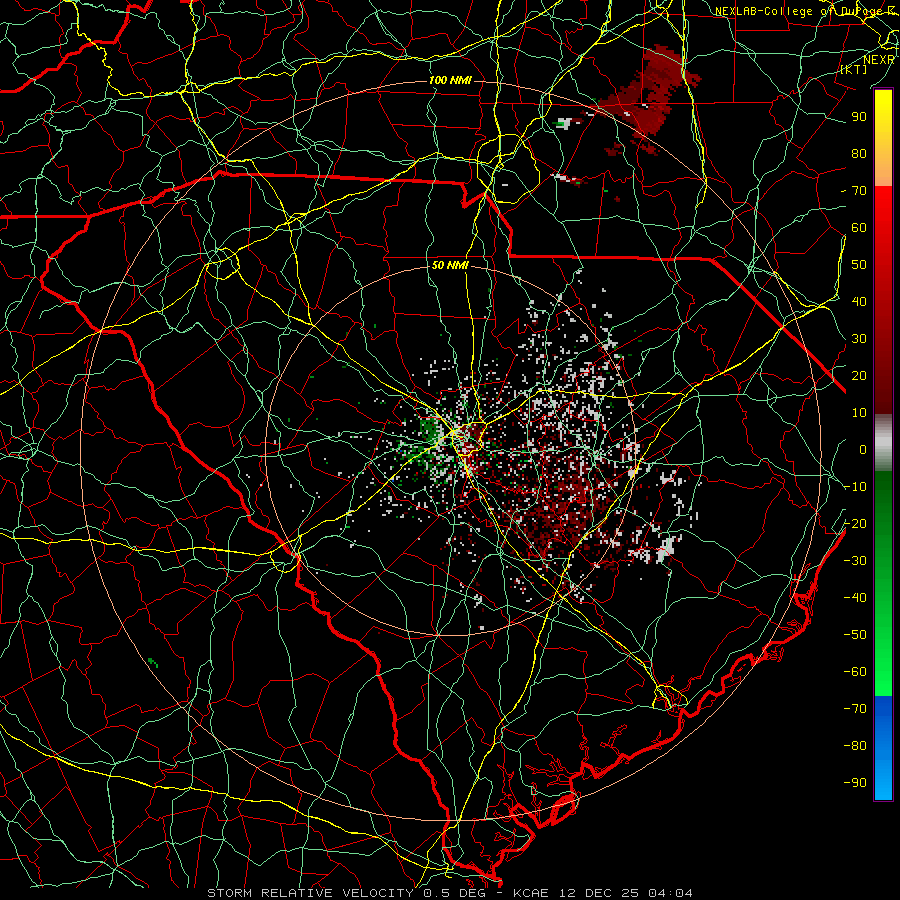Click the gray zero-velocity segment of color bar
900x900 pixels.
pos(883,442)
